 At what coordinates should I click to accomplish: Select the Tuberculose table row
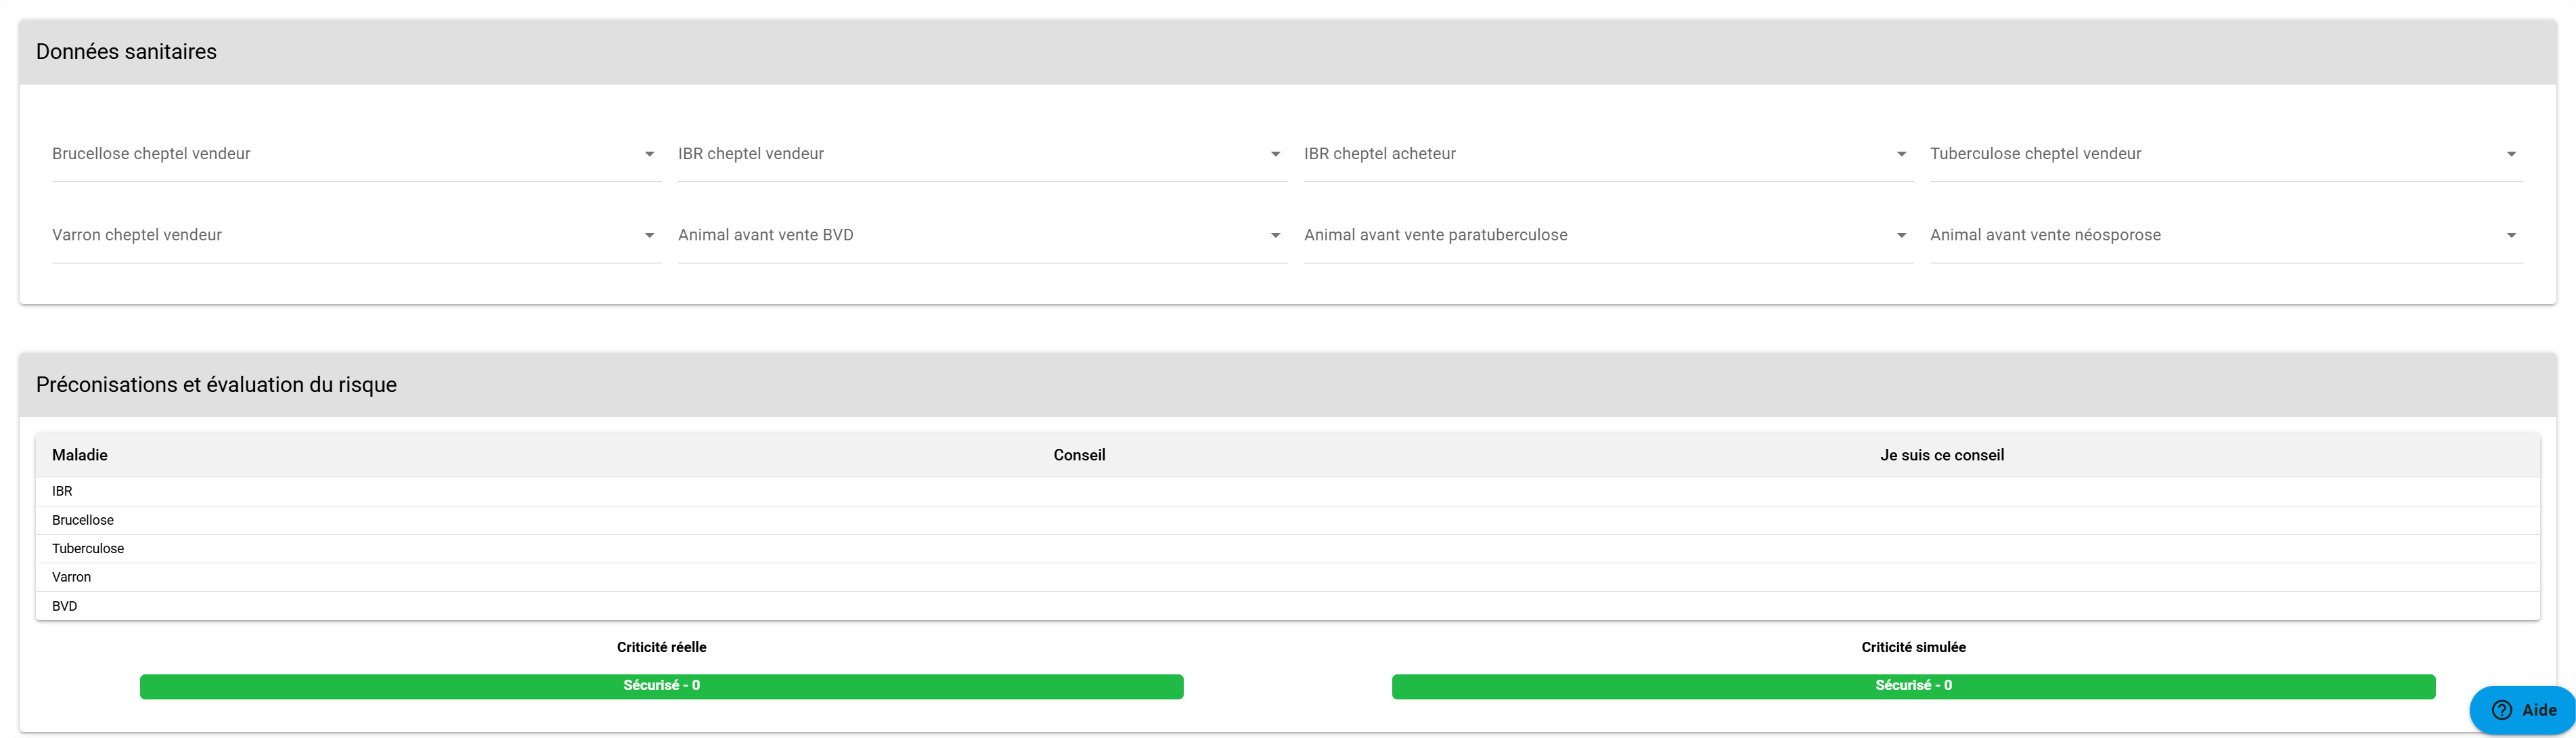(1288, 549)
